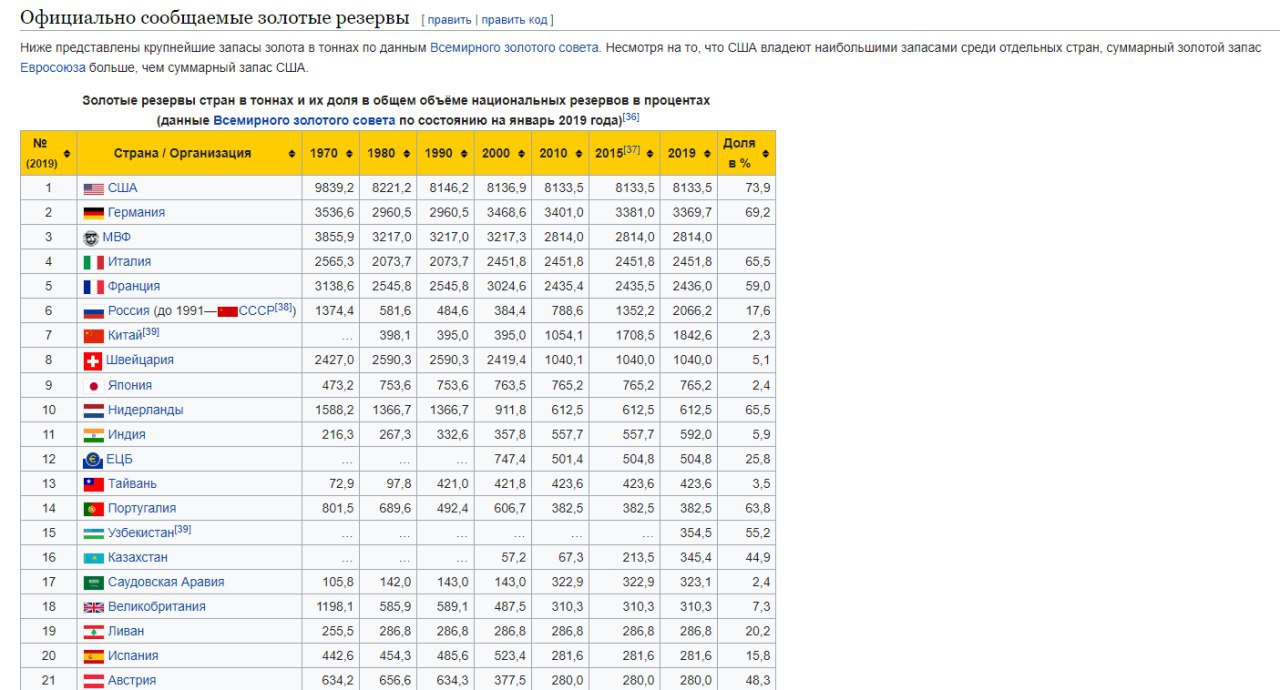The image size is (1280, 690).
Task: Open the 'править код' source edit link
Action: coord(514,20)
